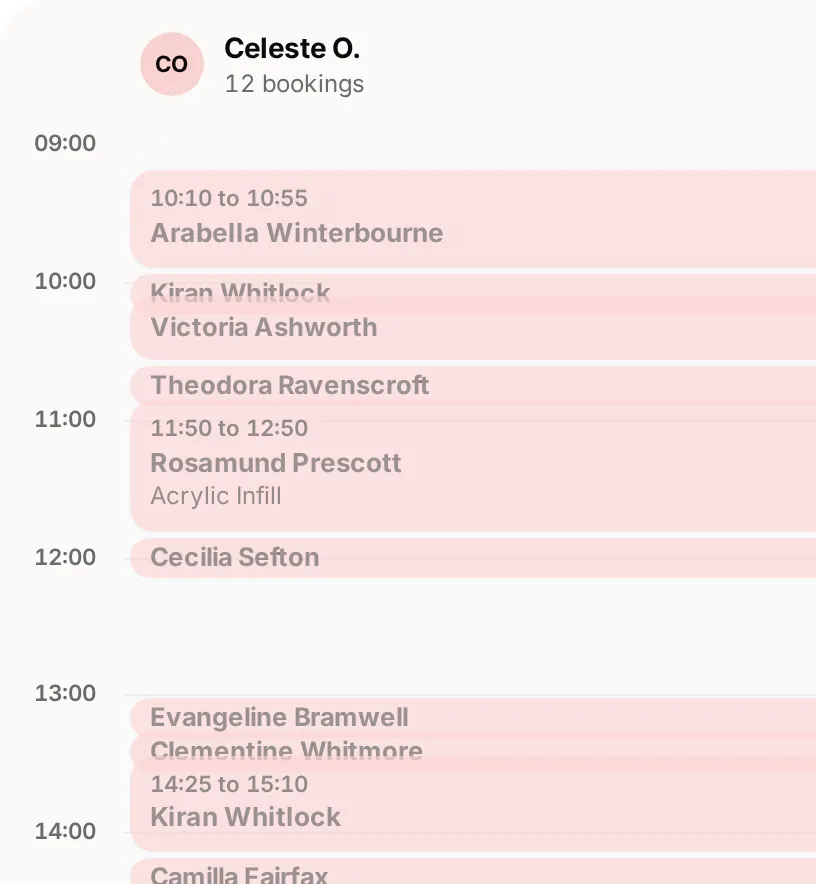Viewport: 816px width, 884px height.
Task: Click empty slot between 12:00 and 13:00
Action: pyautogui.click(x=473, y=636)
